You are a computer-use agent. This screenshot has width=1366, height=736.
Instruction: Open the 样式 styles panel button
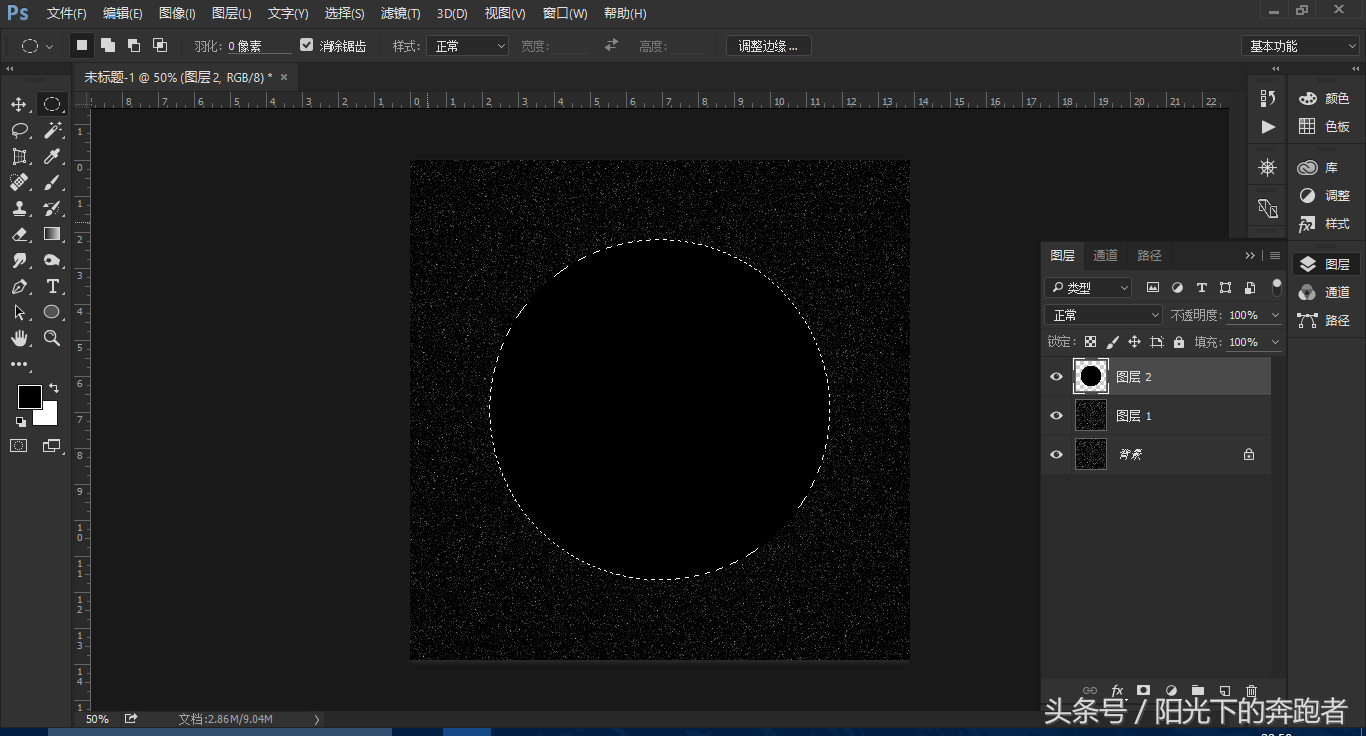(1324, 224)
